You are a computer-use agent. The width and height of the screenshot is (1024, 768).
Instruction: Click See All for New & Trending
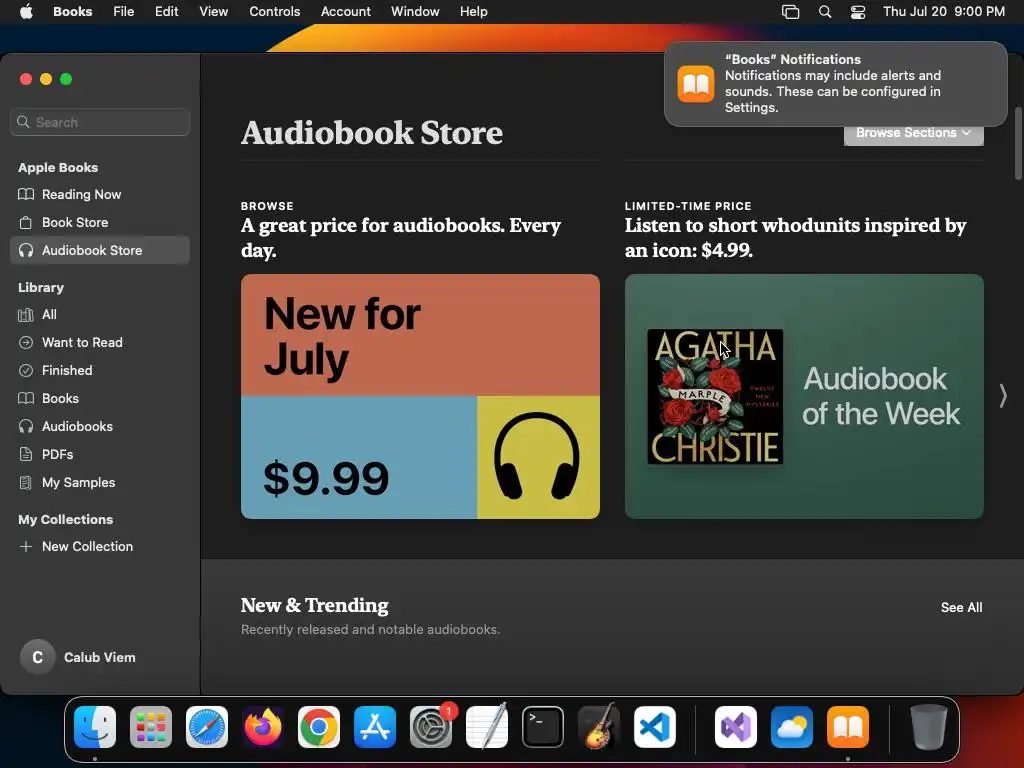[961, 607]
